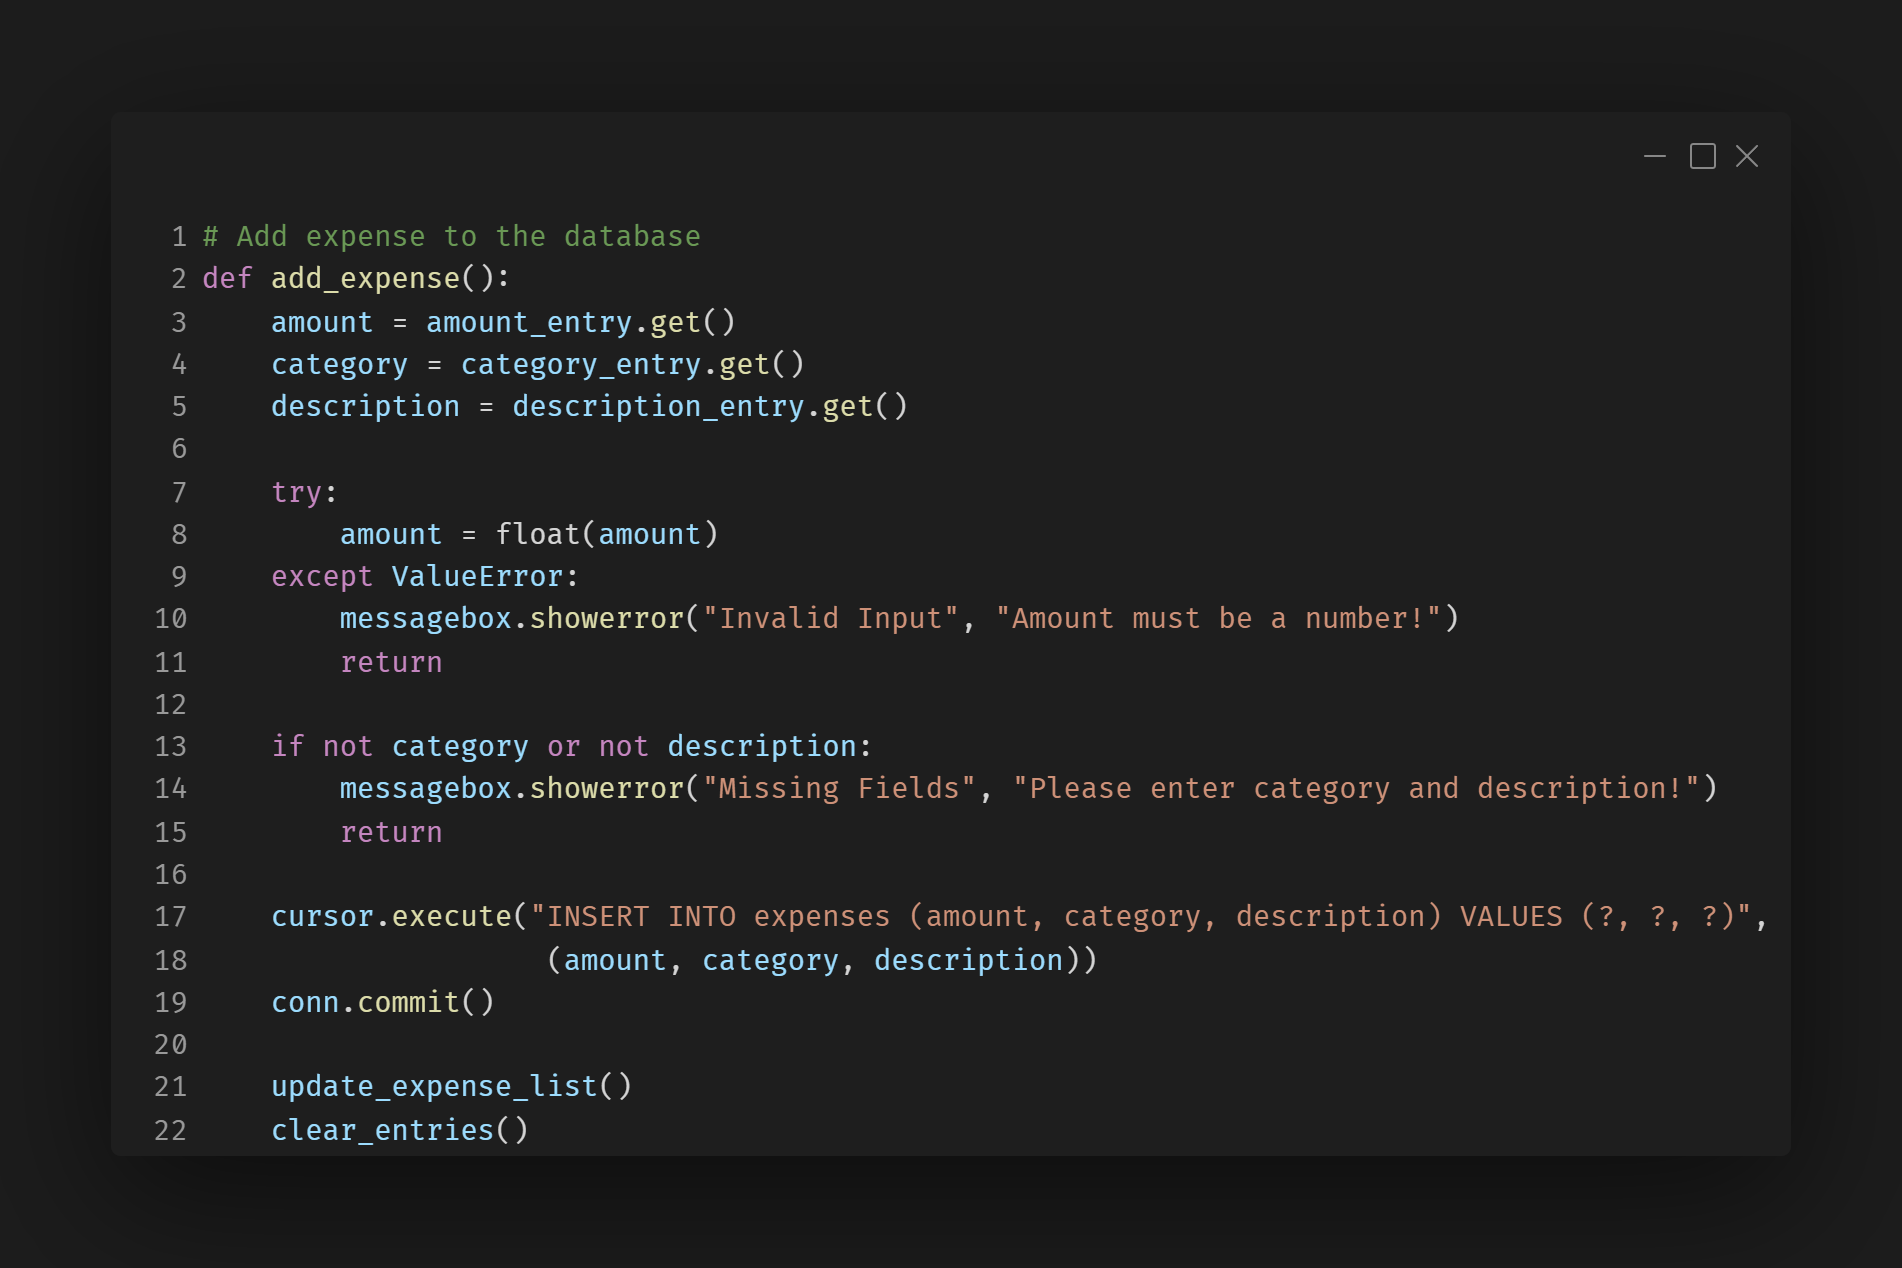This screenshot has height=1268, width=1902.
Task: Close the code window with X icon
Action: (x=1746, y=157)
